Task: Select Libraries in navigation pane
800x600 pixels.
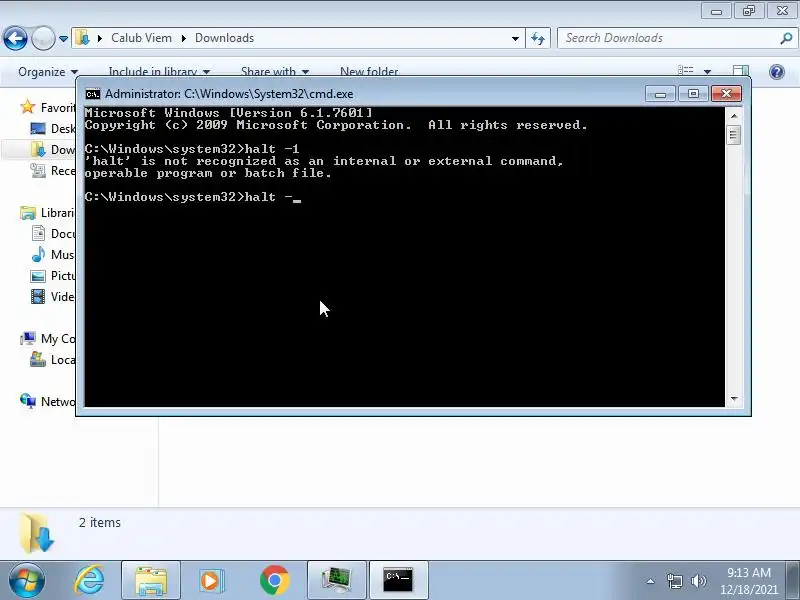Action: (x=47, y=213)
